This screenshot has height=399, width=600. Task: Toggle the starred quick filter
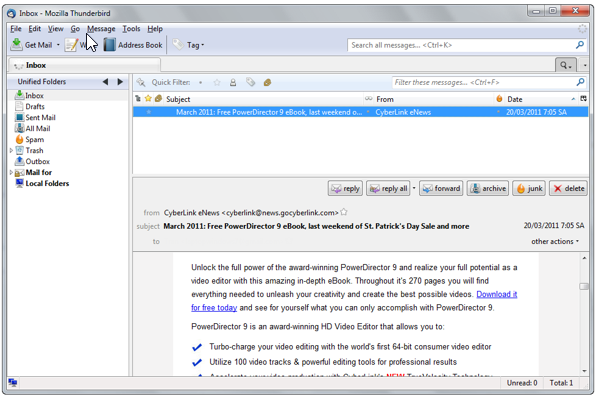point(217,82)
